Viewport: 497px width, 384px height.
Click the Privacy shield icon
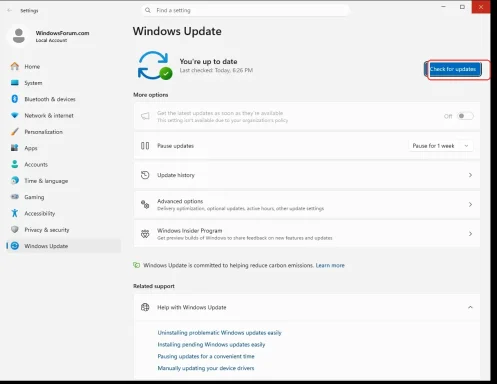[x=15, y=230]
